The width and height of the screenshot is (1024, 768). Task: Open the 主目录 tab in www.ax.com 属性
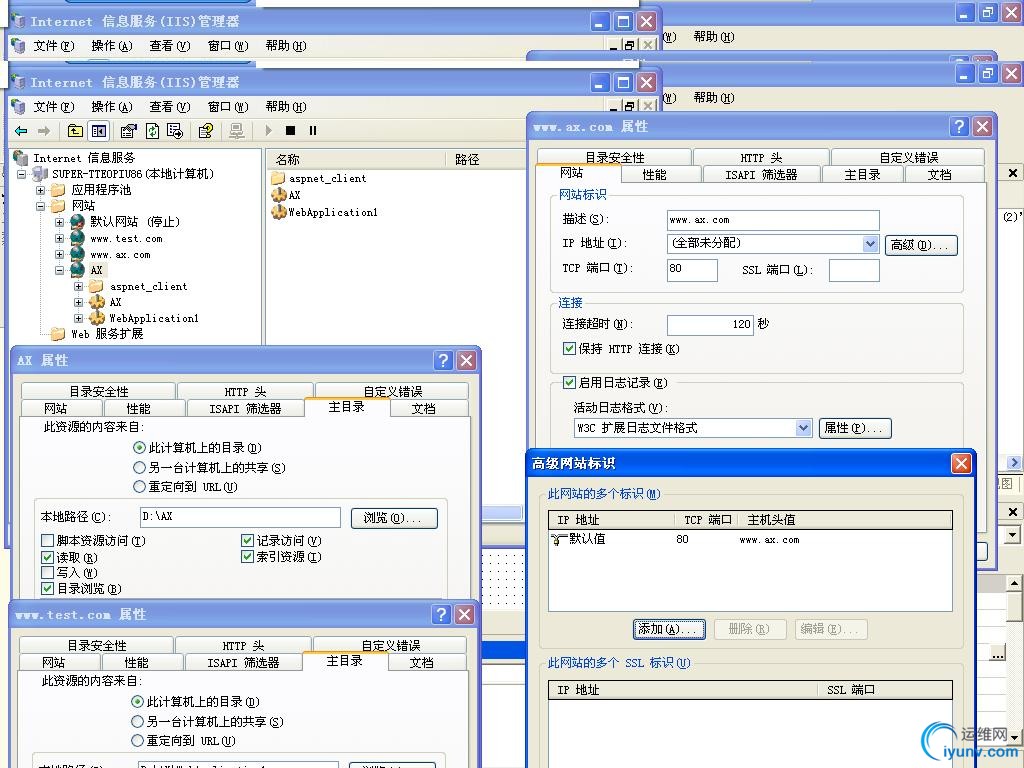click(x=863, y=175)
